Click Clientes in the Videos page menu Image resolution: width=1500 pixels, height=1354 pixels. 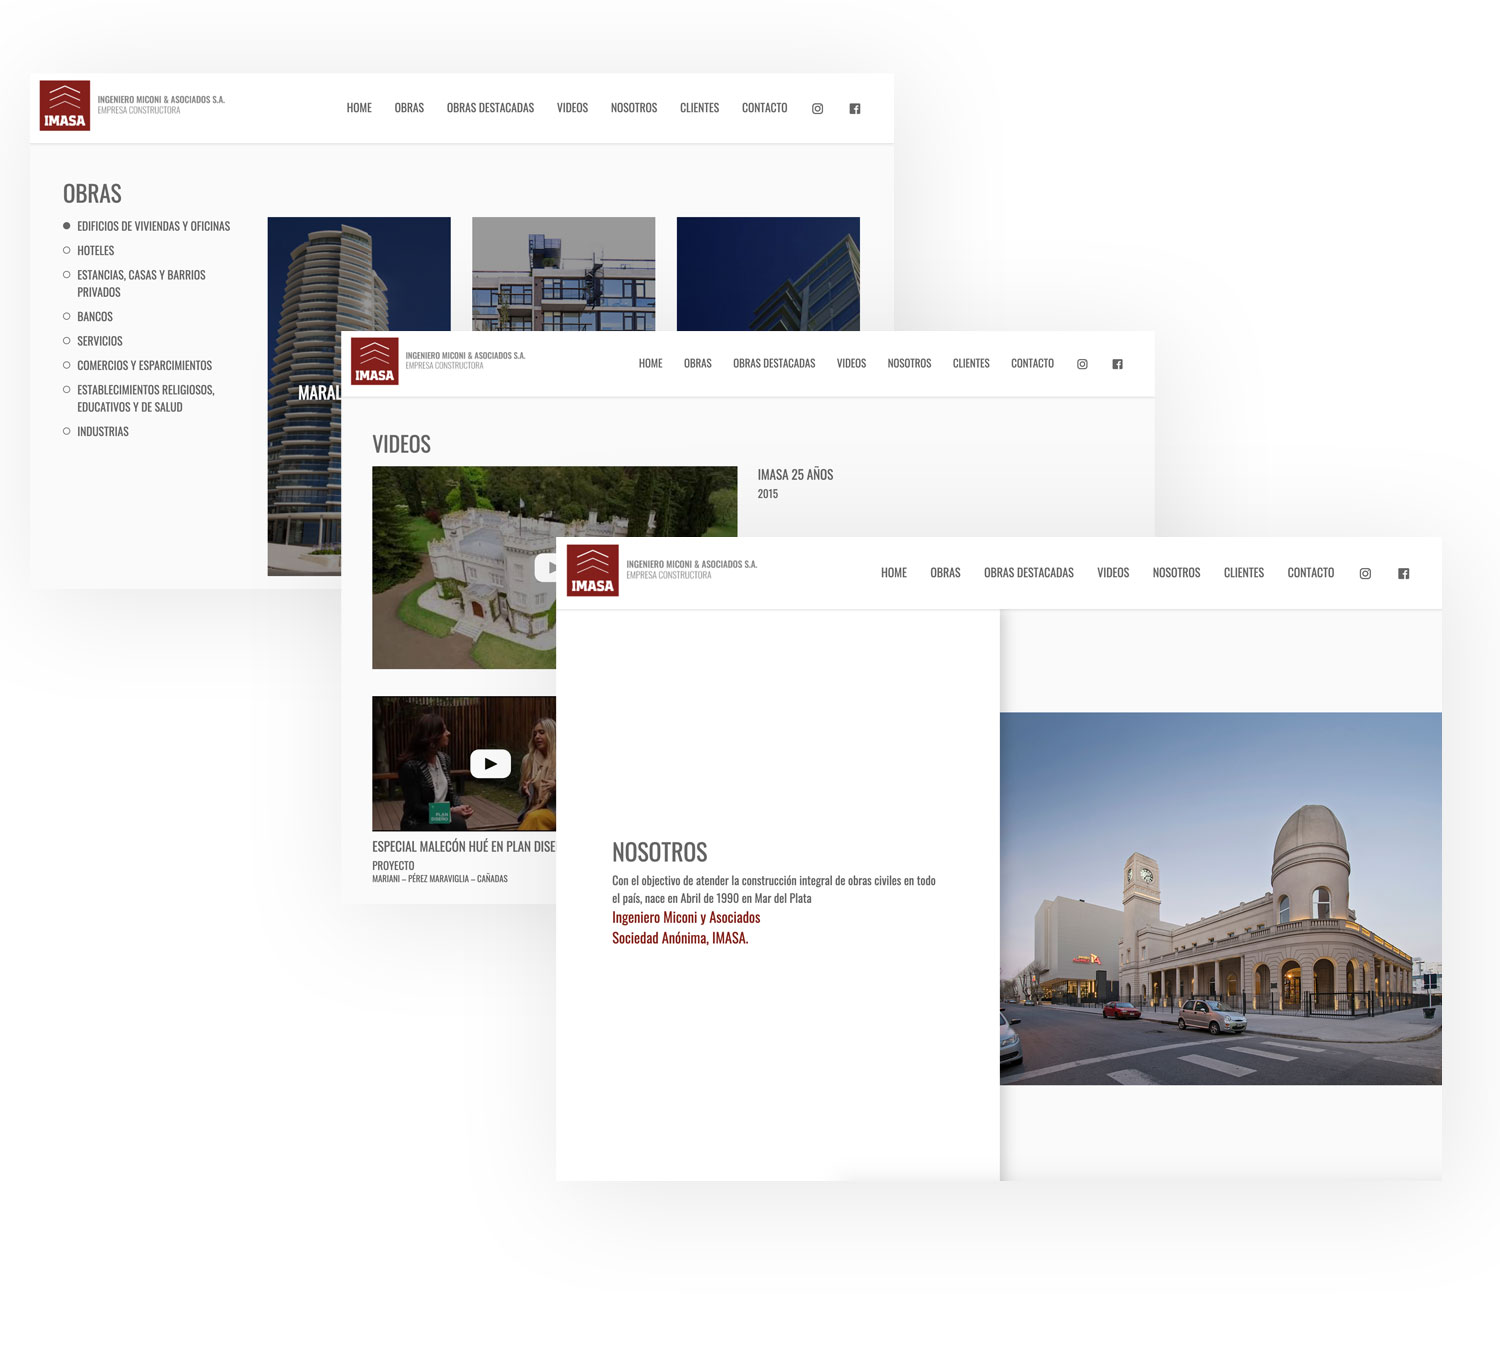[x=970, y=364]
